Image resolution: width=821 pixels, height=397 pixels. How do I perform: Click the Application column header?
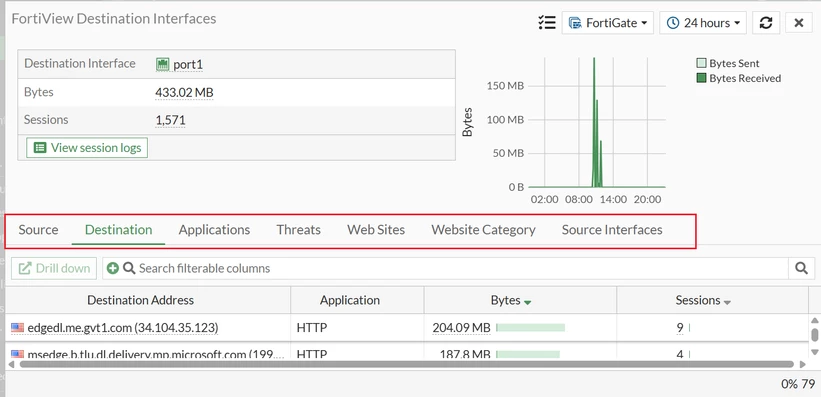click(357, 301)
